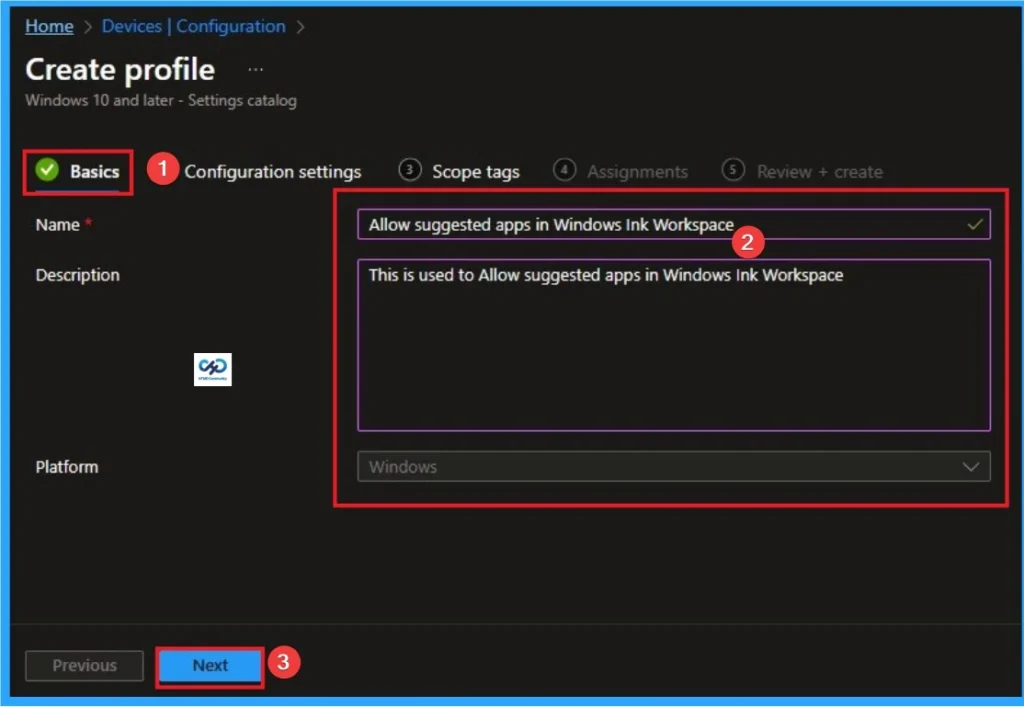This screenshot has height=707, width=1024.
Task: Click the step 4 circle icon for Assignments
Action: click(566, 171)
